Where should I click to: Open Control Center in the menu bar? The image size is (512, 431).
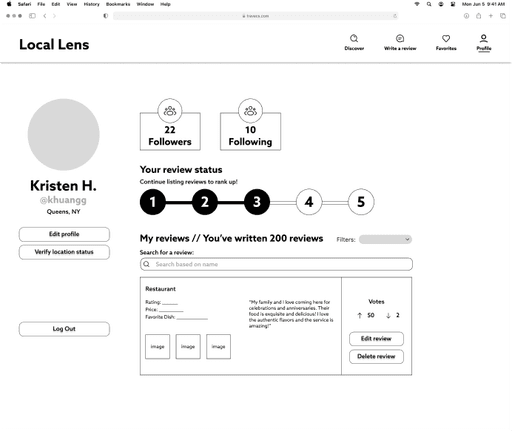point(453,4)
